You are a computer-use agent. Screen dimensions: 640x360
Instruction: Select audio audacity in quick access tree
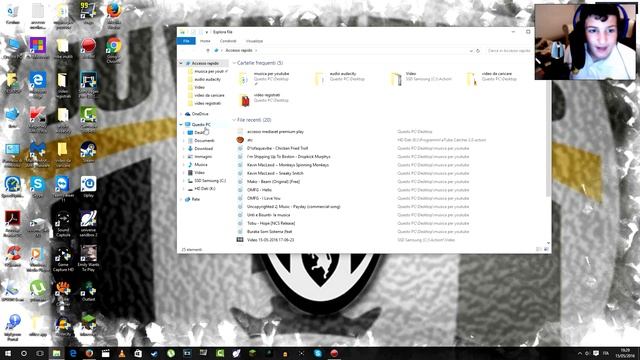pos(207,79)
